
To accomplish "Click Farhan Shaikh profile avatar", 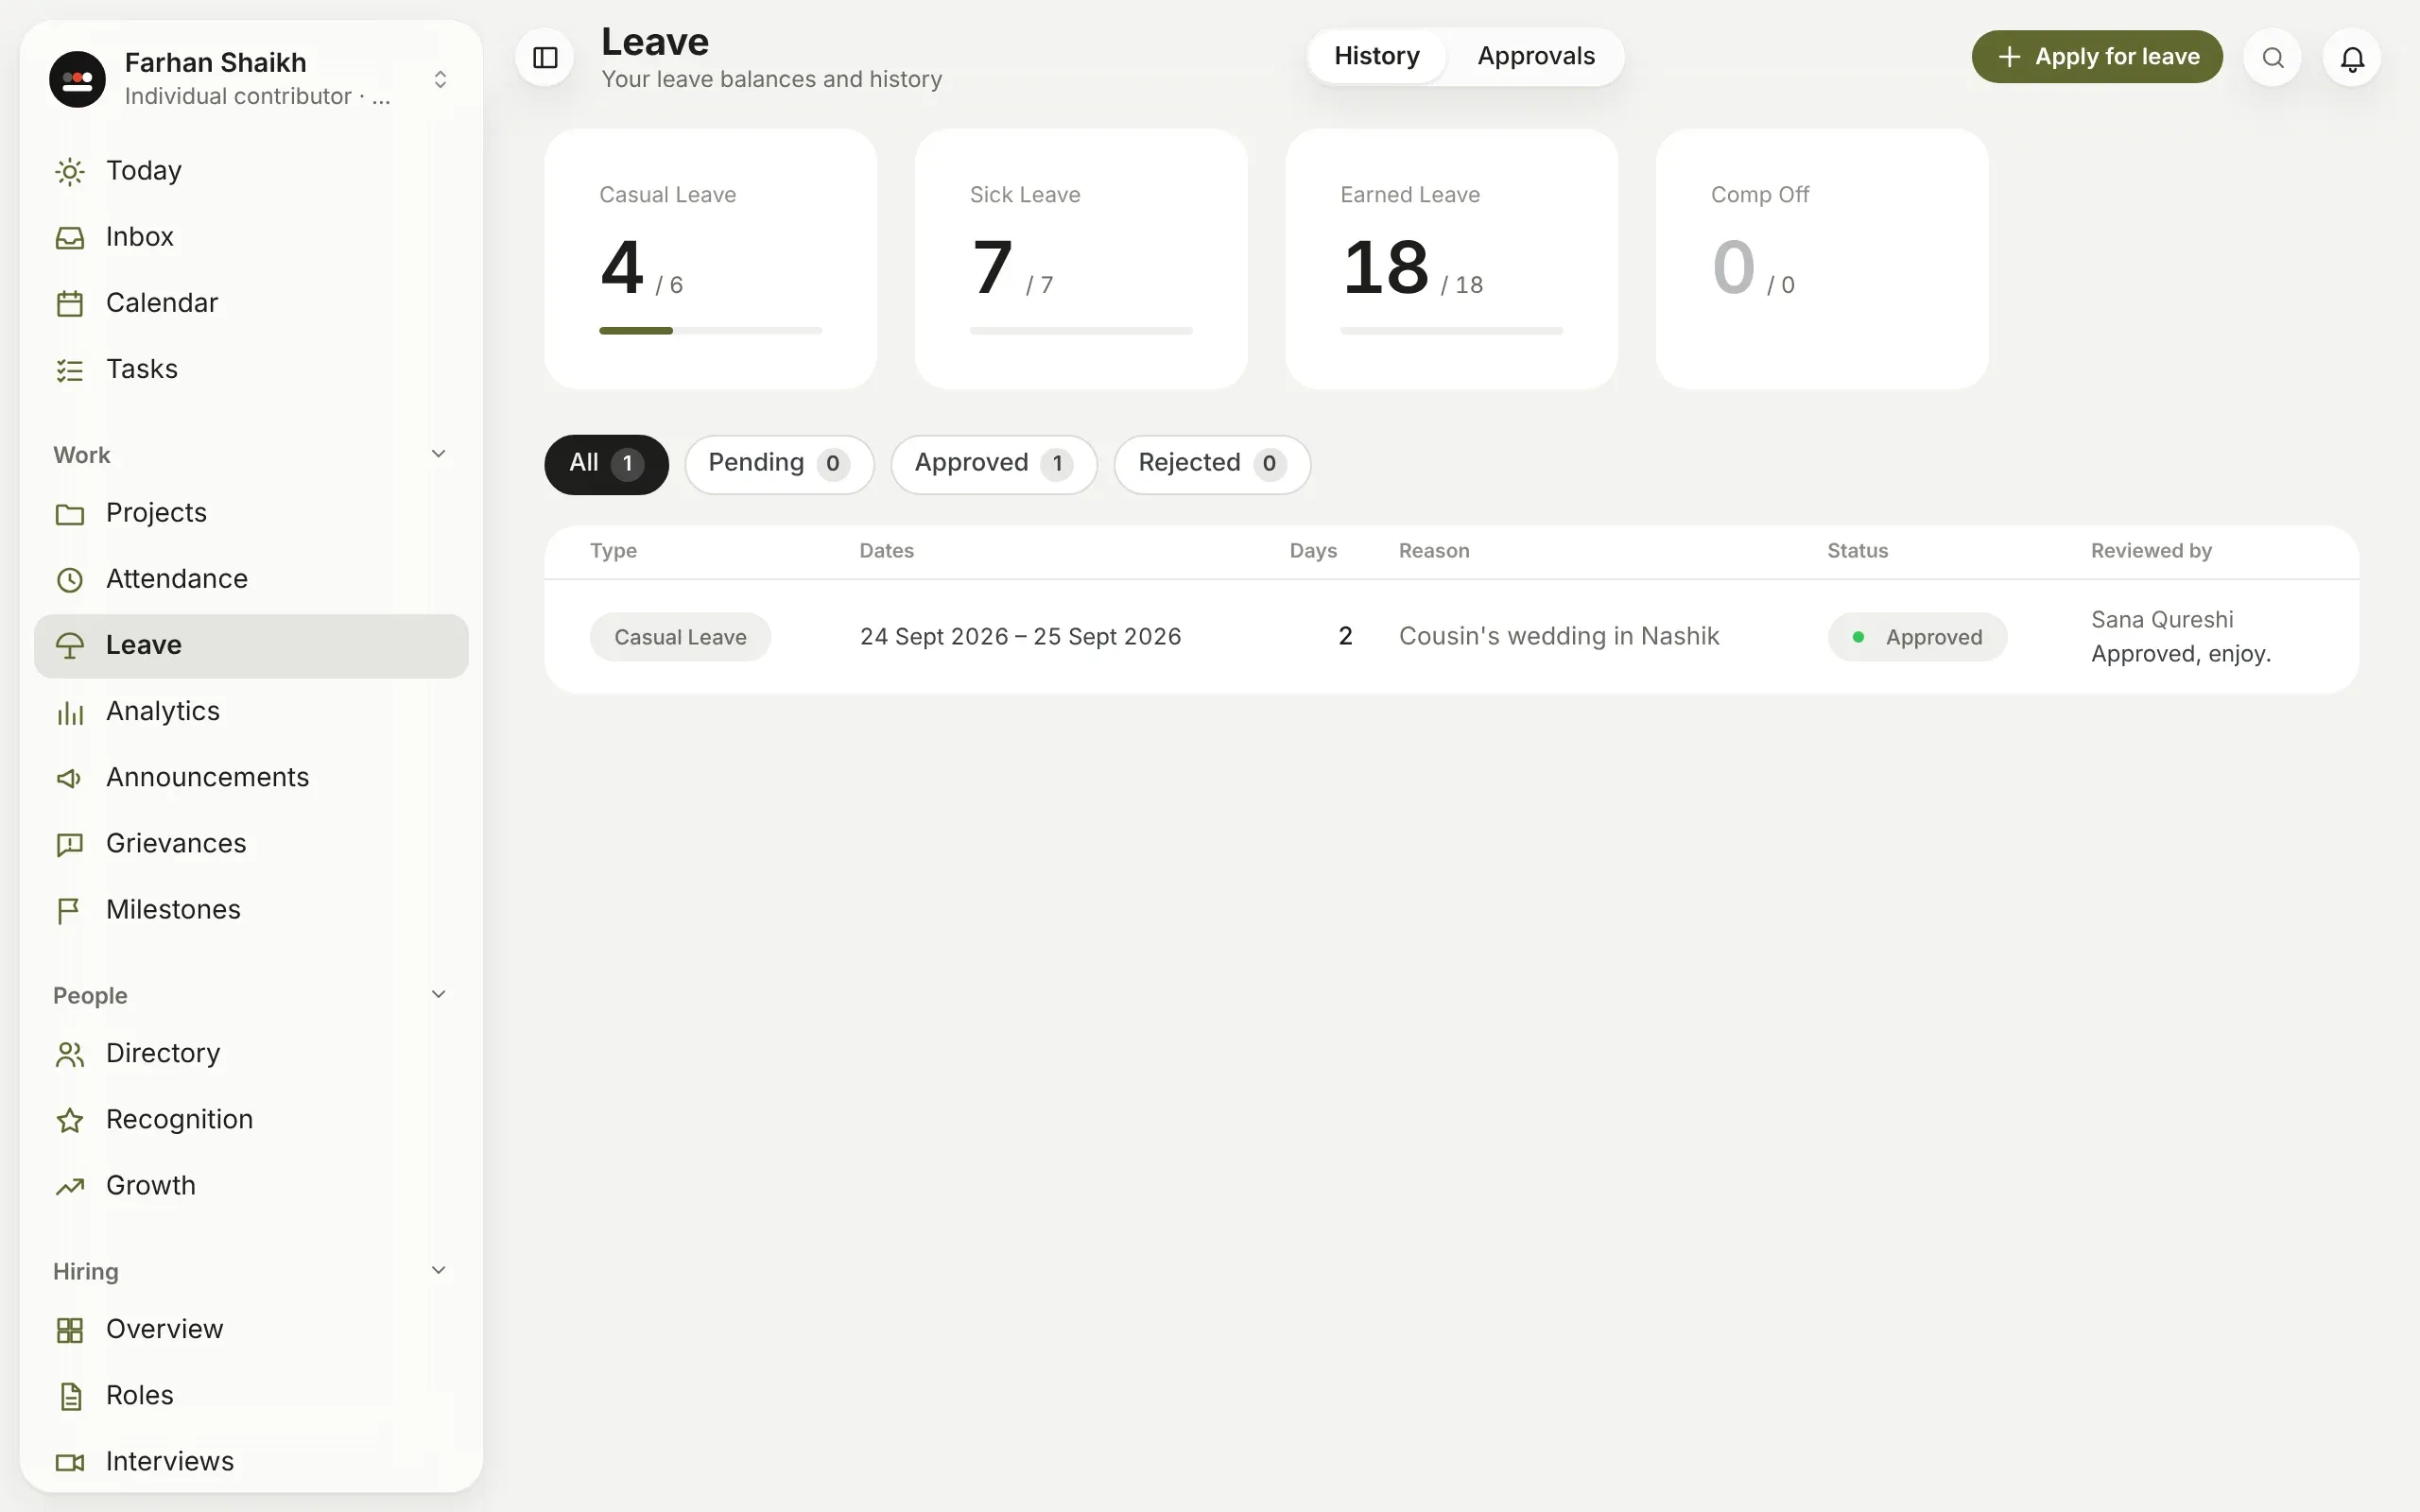I will coord(78,79).
